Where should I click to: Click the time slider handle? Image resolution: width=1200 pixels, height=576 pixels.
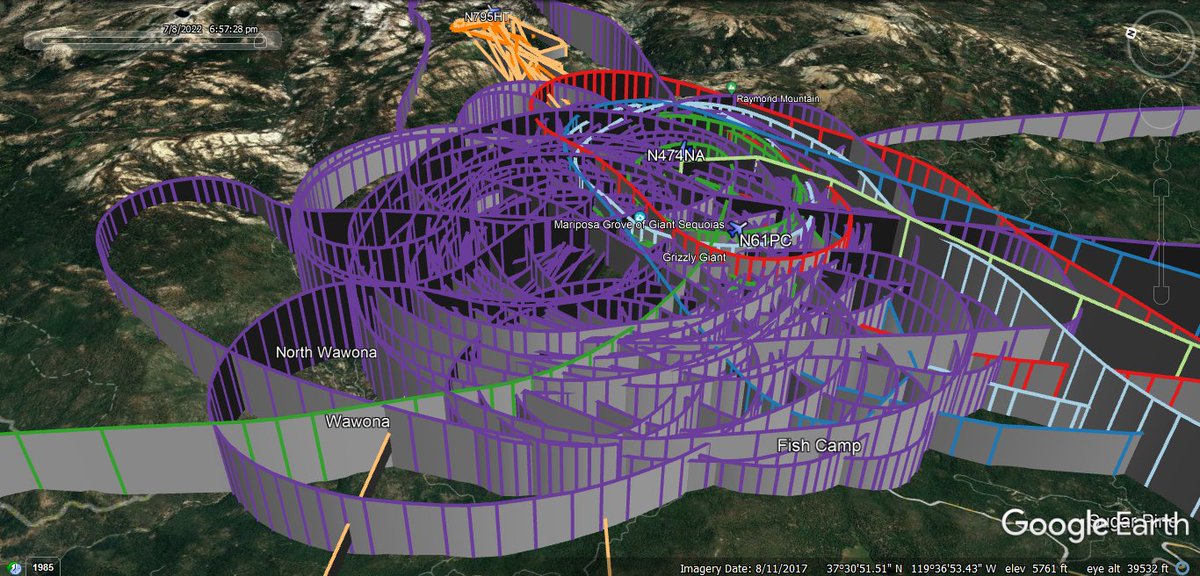coord(260,41)
